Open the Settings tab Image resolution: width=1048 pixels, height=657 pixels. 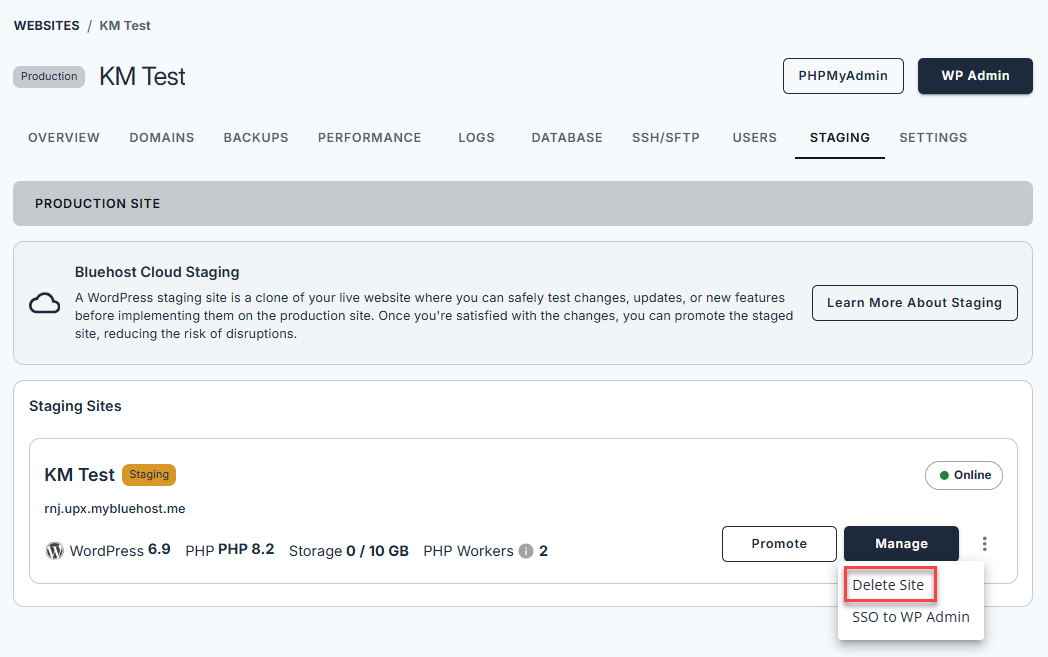click(x=933, y=138)
